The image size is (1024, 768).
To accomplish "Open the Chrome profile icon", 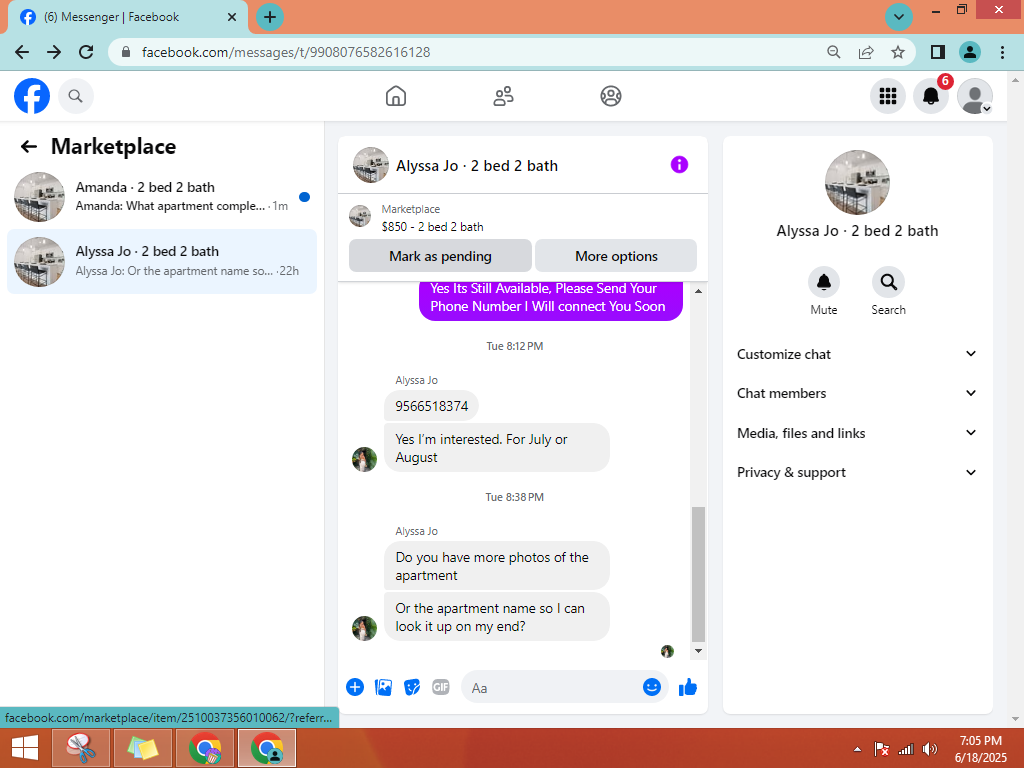I will pos(970,52).
